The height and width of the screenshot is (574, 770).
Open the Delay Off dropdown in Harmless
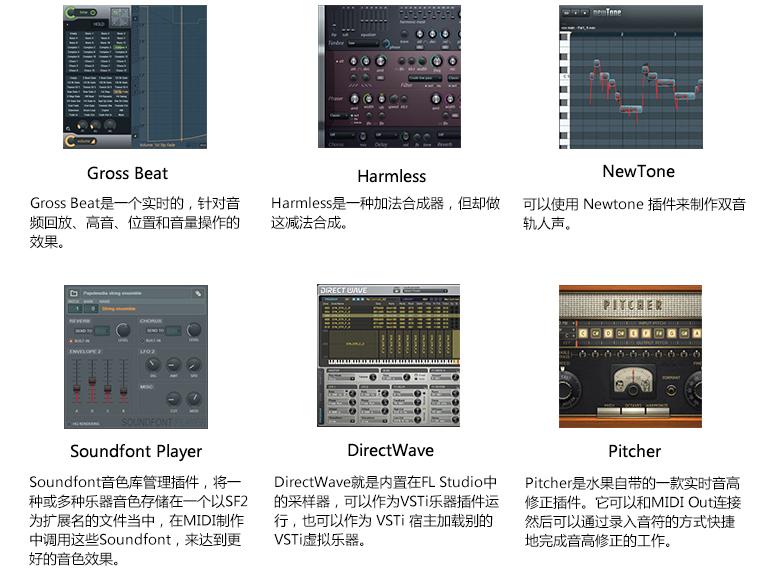tap(386, 135)
